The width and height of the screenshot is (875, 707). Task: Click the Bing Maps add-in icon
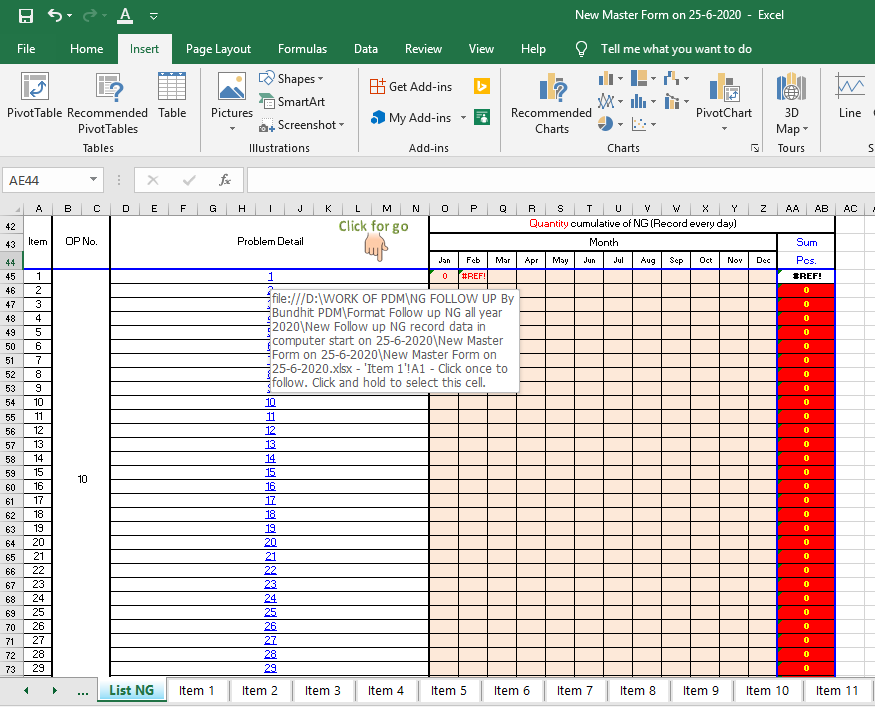(481, 87)
